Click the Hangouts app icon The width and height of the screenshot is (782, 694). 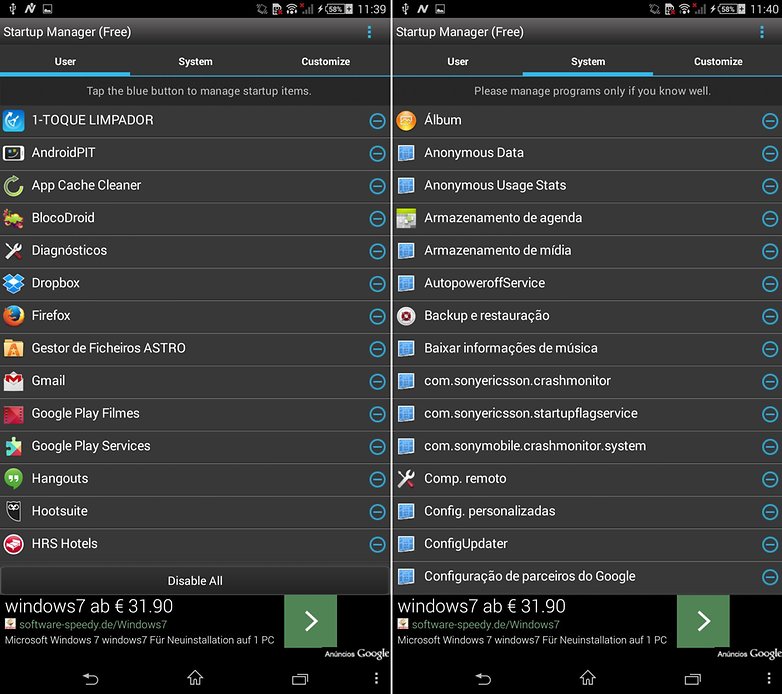coord(13,479)
